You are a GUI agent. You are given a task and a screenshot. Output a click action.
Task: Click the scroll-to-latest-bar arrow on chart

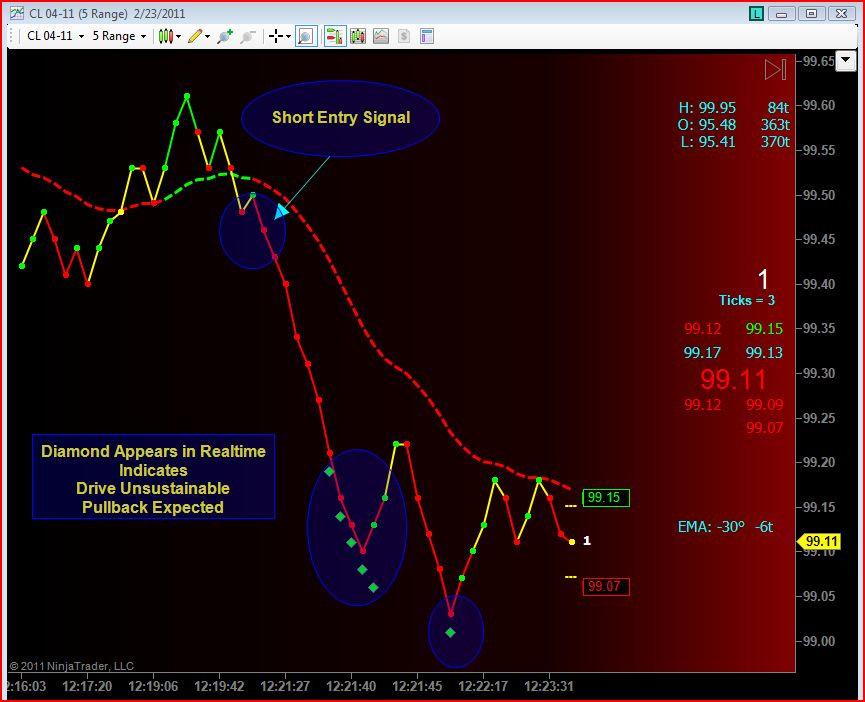pos(775,69)
